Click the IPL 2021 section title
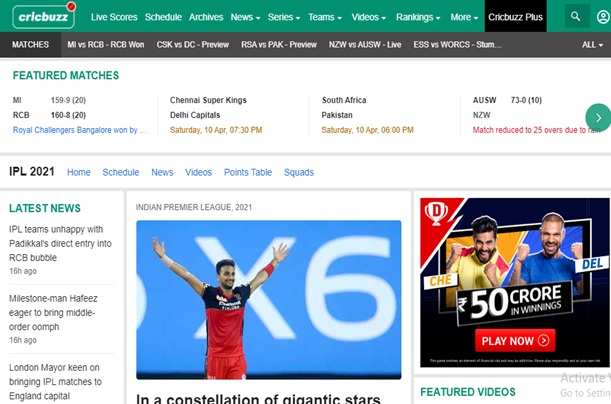This screenshot has width=611, height=404. click(x=32, y=171)
